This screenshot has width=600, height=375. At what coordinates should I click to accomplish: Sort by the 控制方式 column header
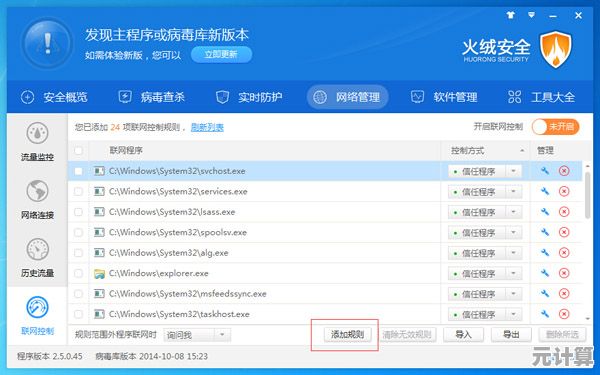pyautogui.click(x=485, y=150)
